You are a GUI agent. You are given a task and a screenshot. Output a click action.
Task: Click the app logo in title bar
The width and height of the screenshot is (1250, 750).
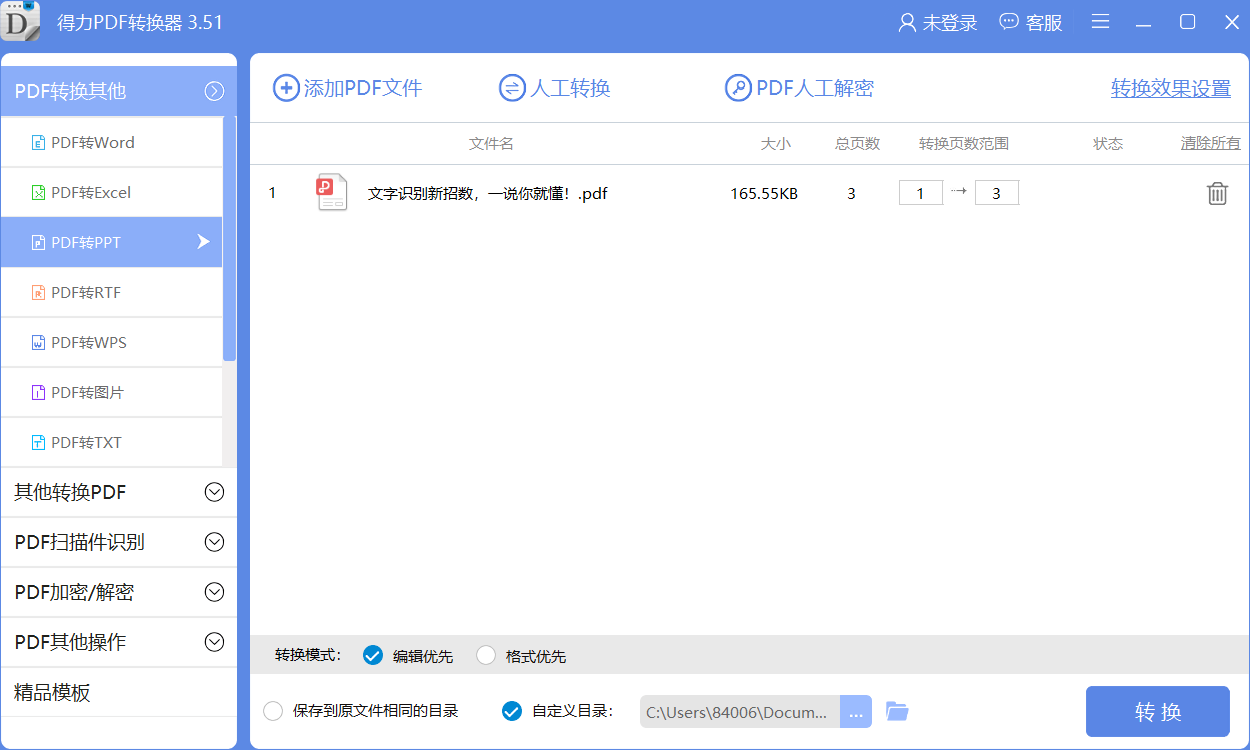click(x=21, y=21)
